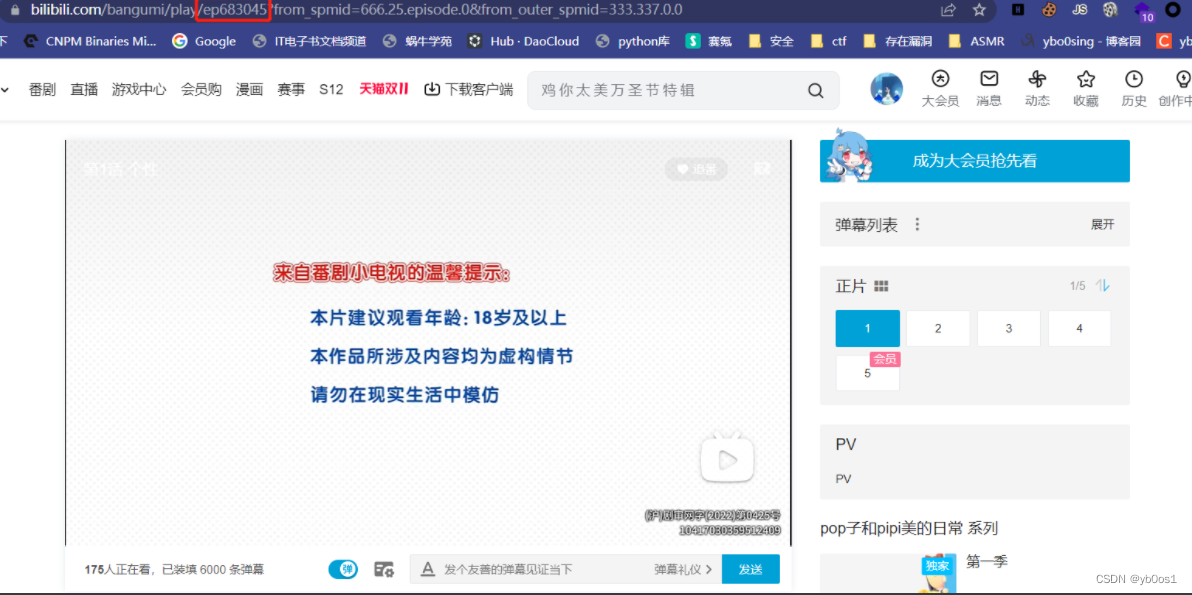Open 消息 messages icon
This screenshot has height=595, width=1192.
tap(989, 89)
